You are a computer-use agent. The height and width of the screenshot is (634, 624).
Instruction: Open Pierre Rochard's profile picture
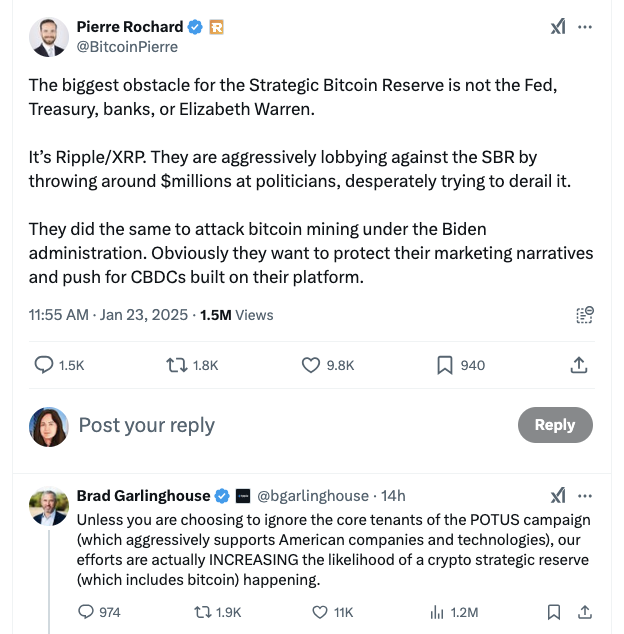point(49,37)
